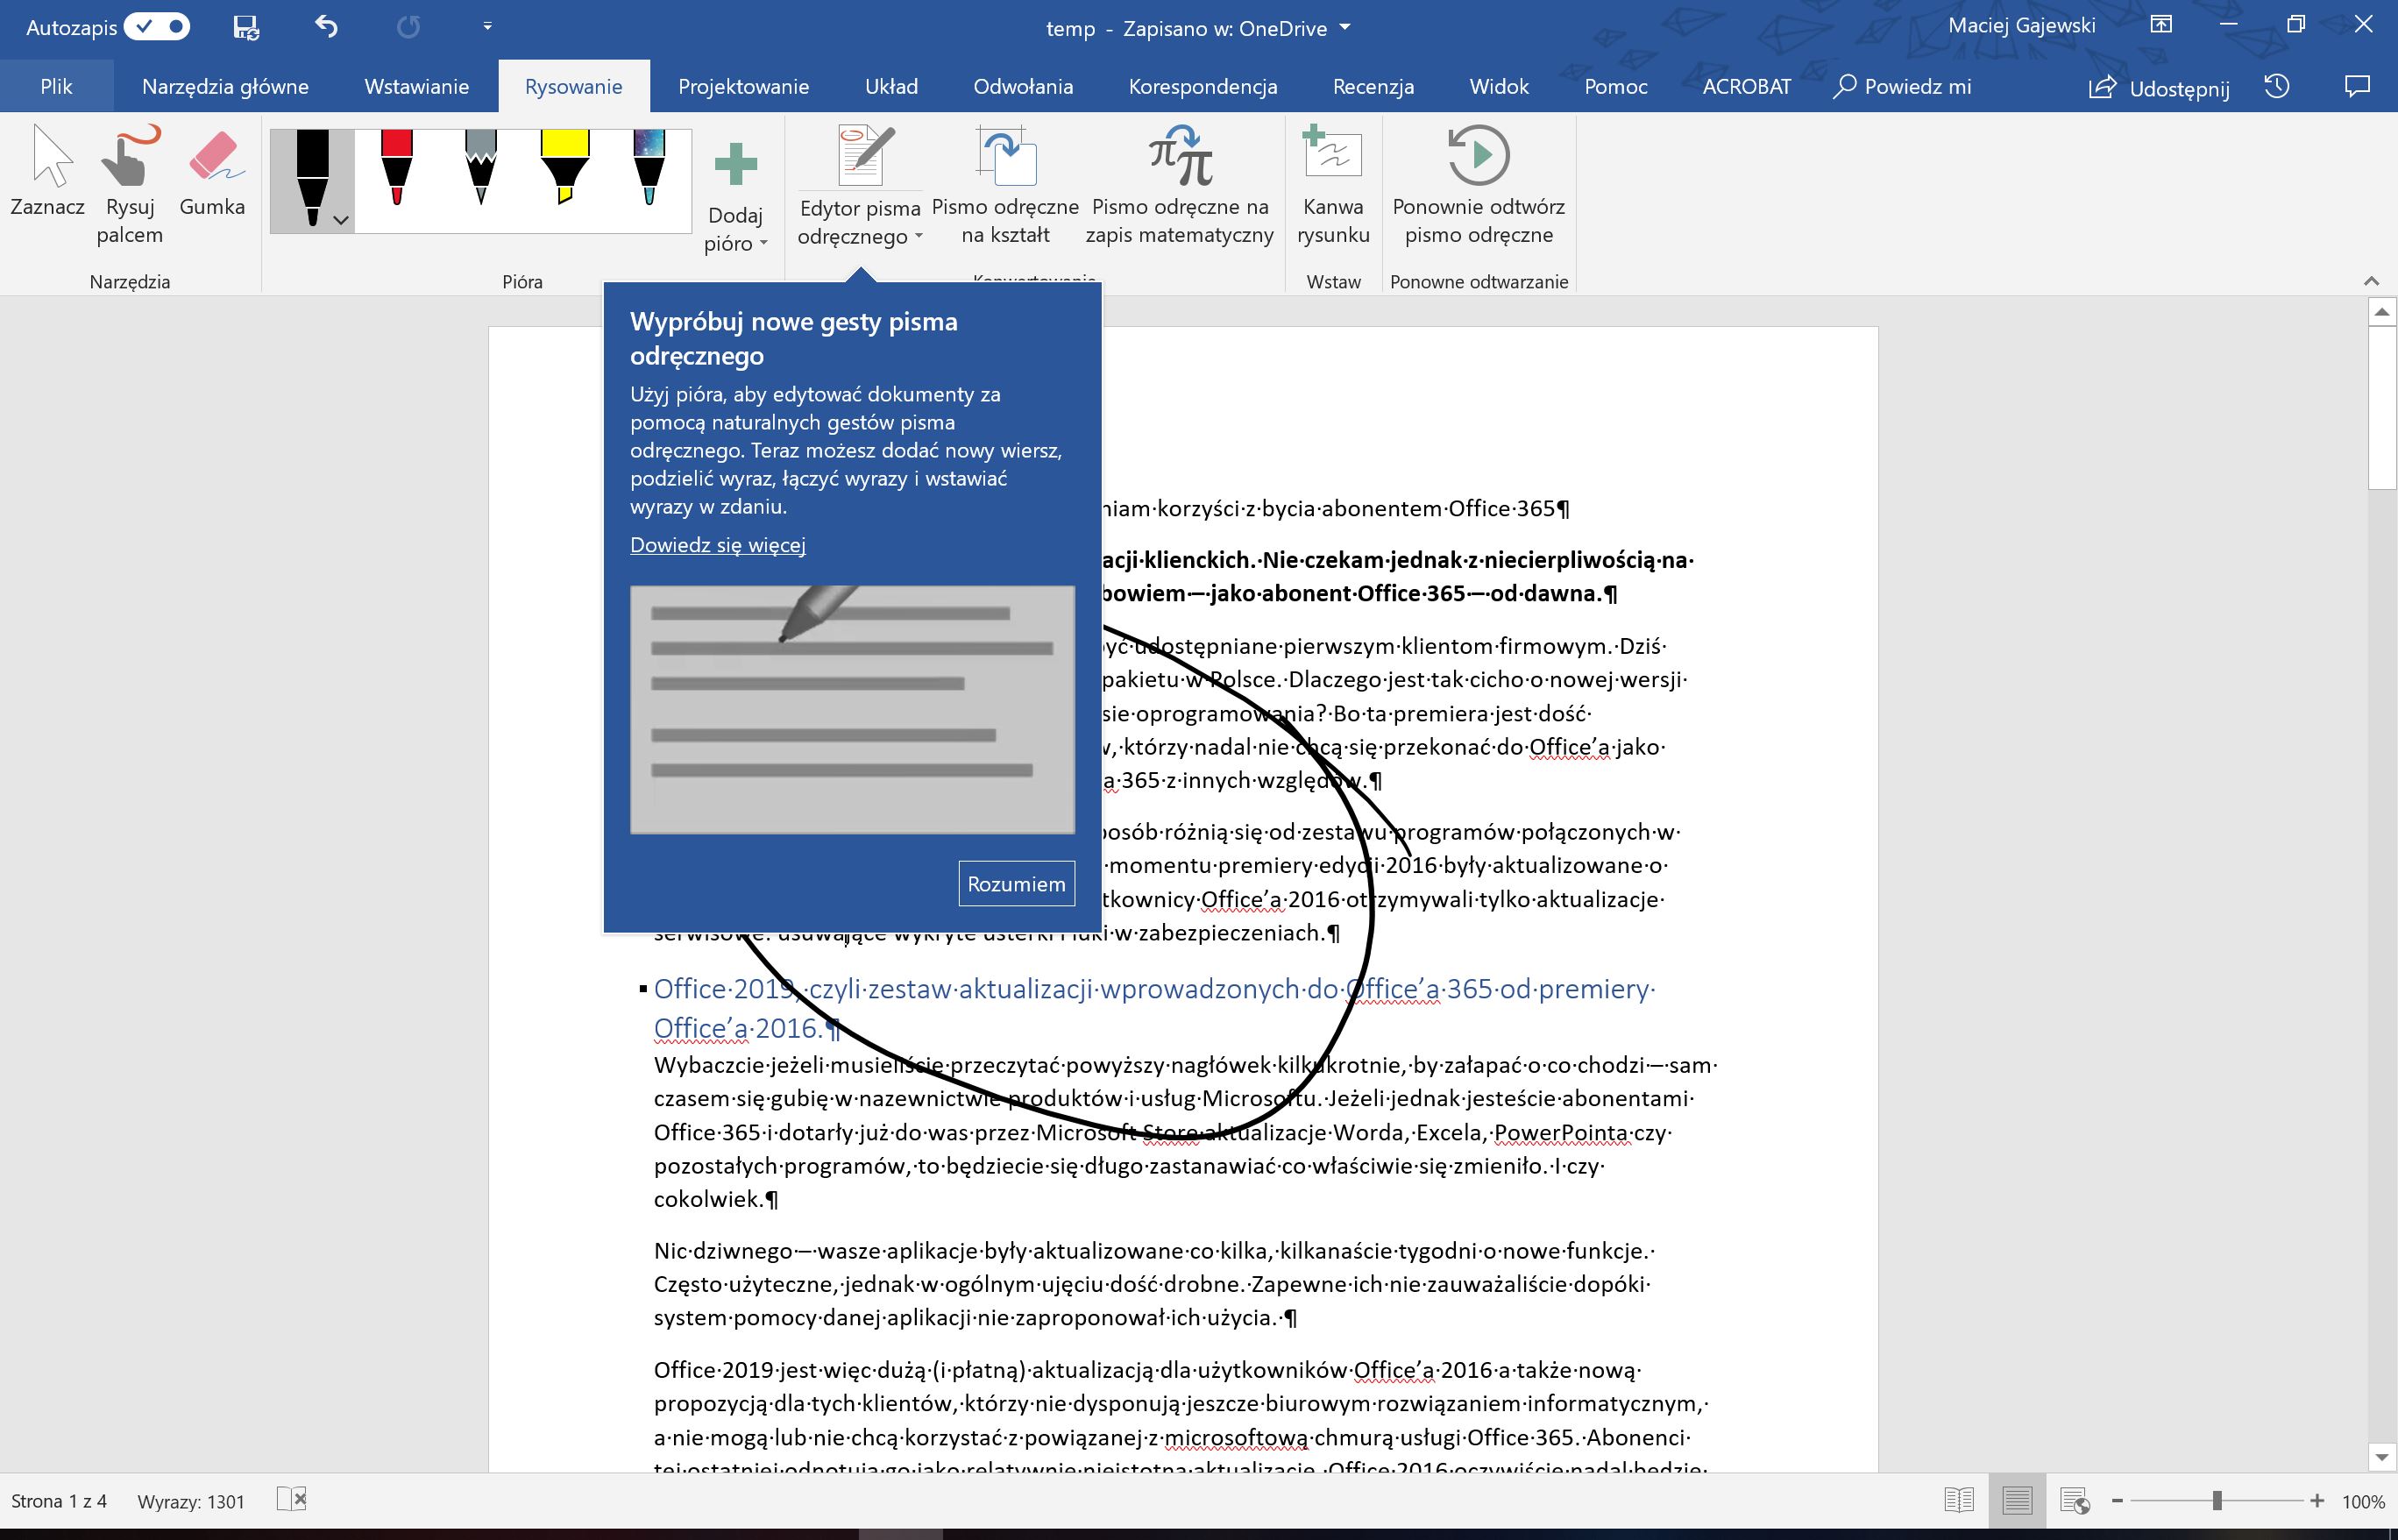Click the scrollbar down arrow
This screenshot has width=2398, height=1540.
tap(2382, 1457)
